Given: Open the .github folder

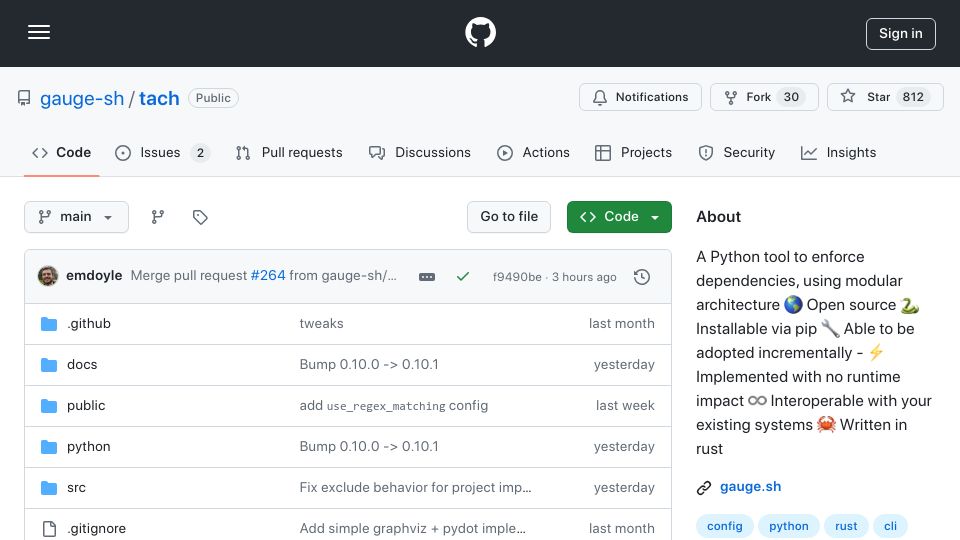Looking at the screenshot, I should (x=89, y=323).
